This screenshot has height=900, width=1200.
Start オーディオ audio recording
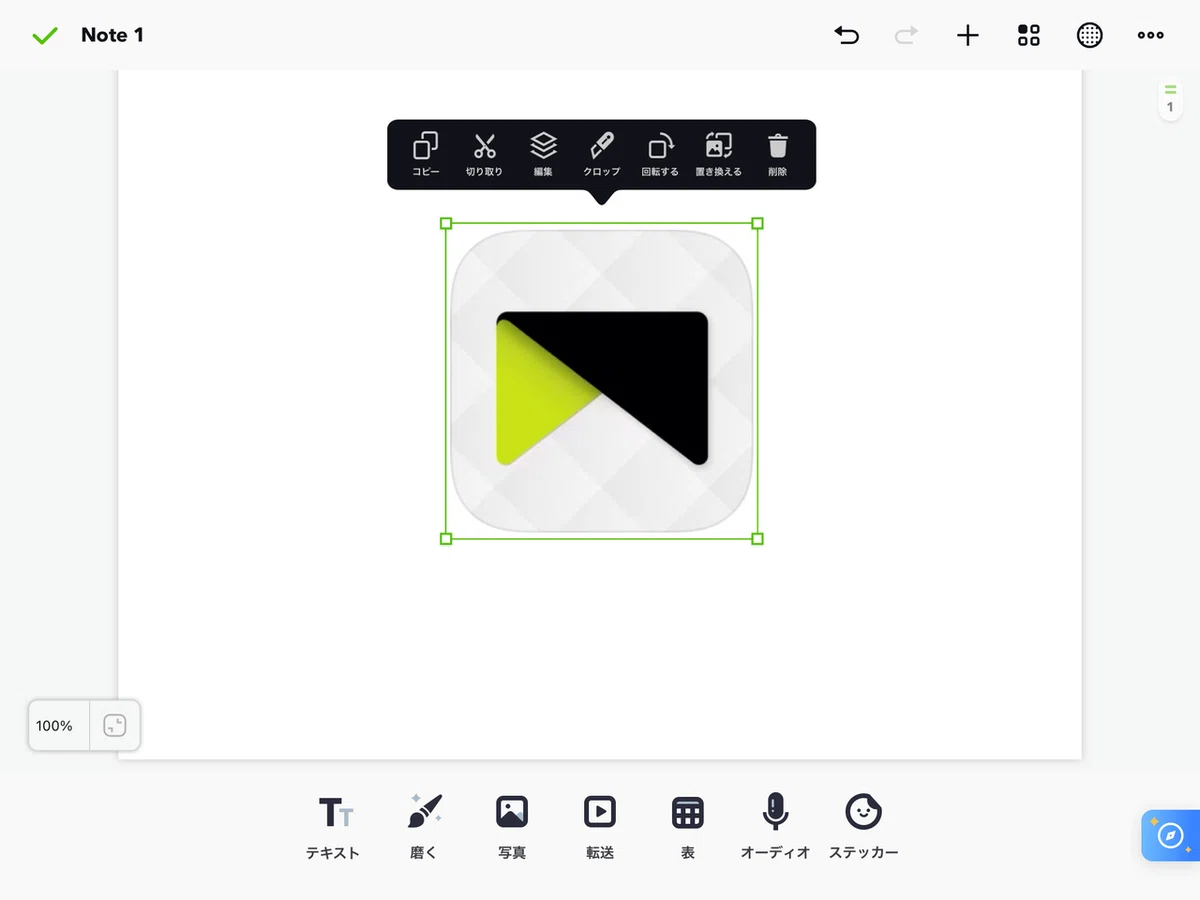tap(775, 827)
